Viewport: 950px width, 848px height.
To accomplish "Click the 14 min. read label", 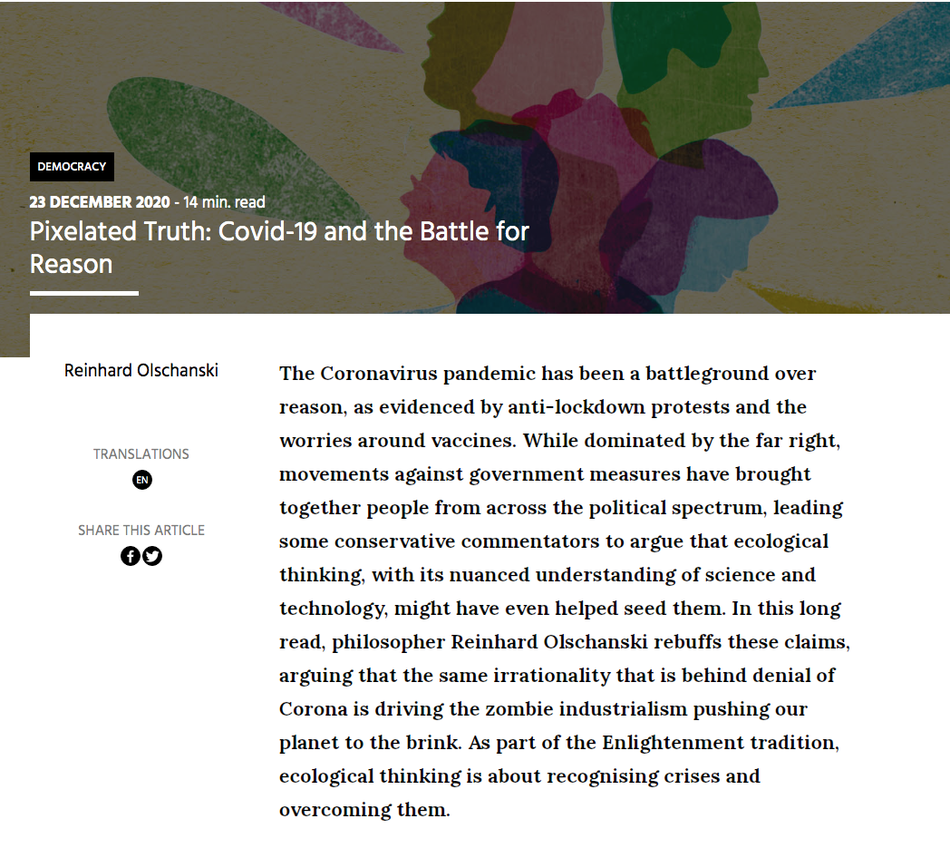I will click(x=224, y=202).
